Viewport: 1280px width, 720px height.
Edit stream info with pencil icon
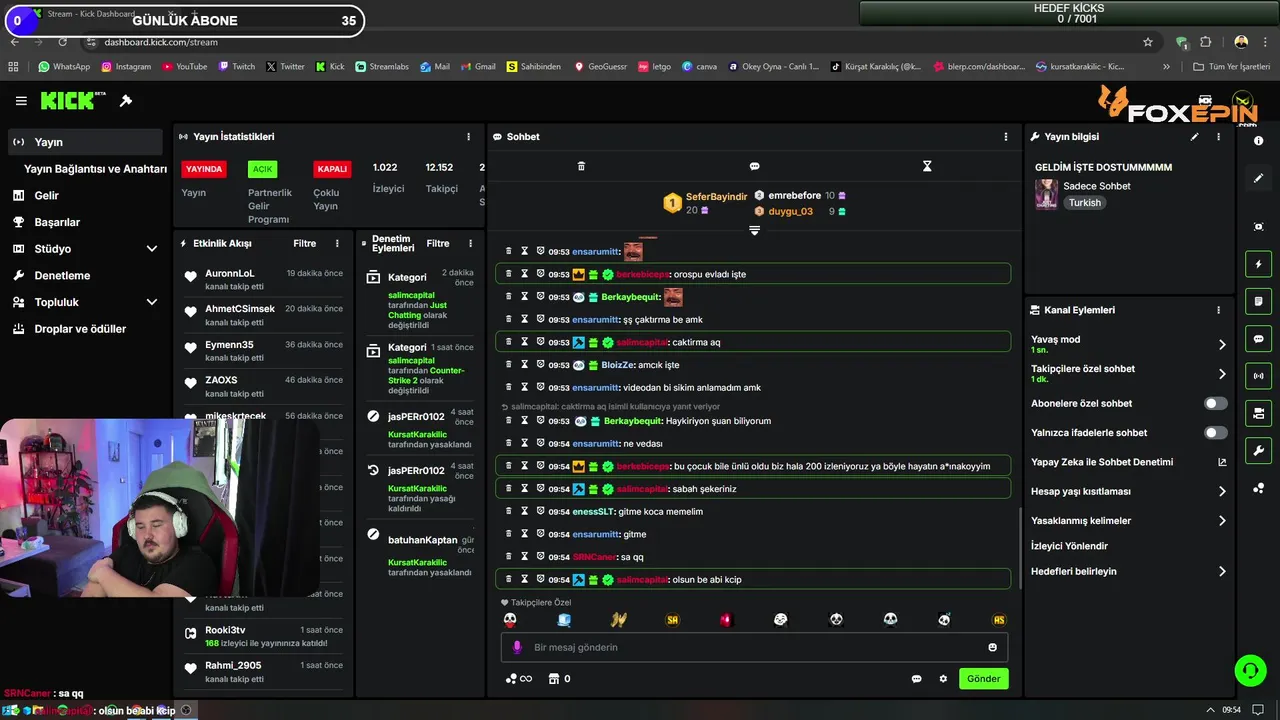[1194, 137]
